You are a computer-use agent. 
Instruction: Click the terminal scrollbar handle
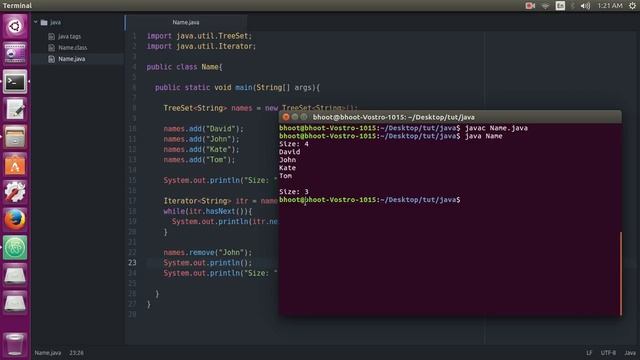pyautogui.click(x=621, y=273)
